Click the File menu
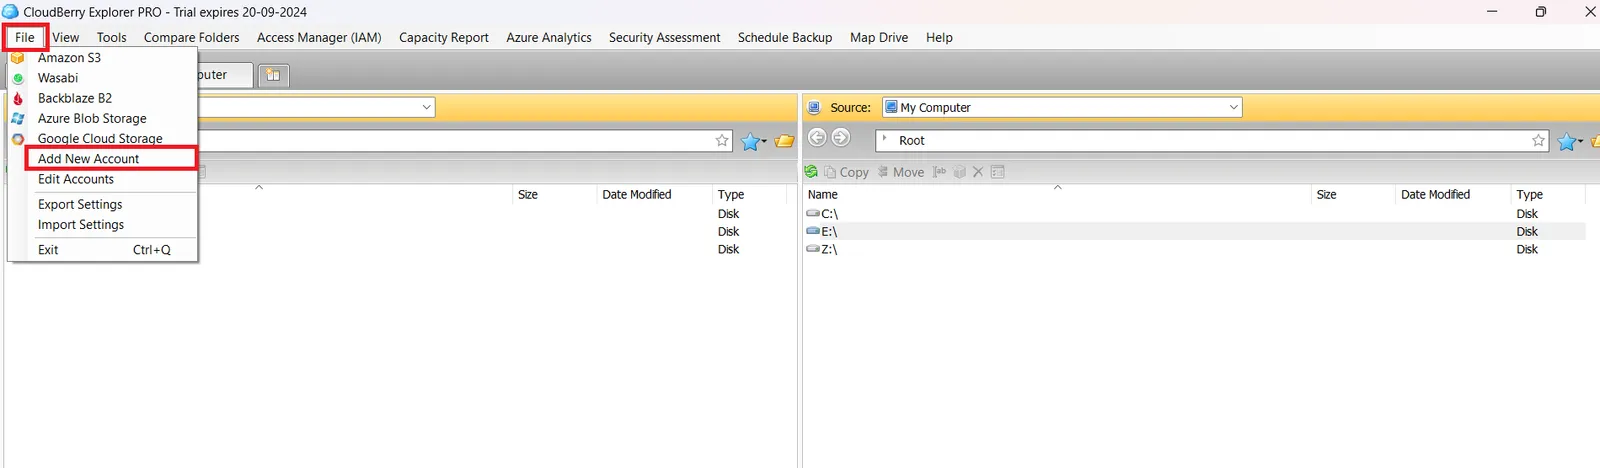This screenshot has width=1600, height=468. [x=25, y=37]
